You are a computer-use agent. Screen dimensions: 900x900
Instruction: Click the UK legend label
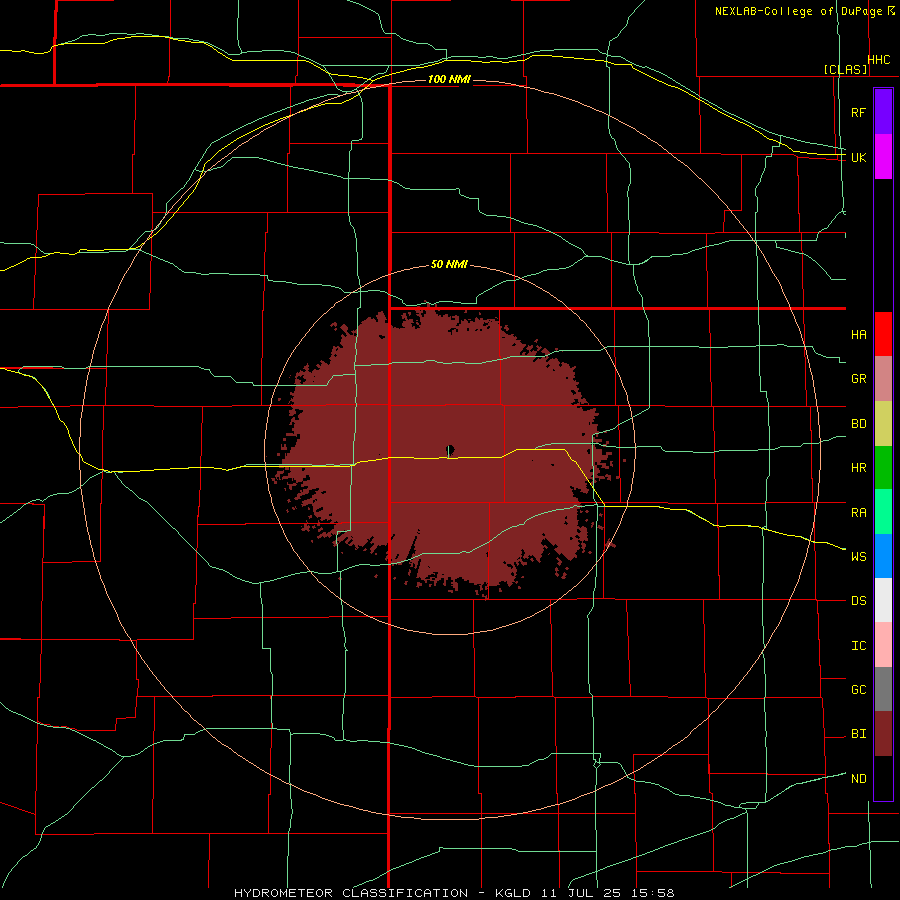(x=858, y=157)
